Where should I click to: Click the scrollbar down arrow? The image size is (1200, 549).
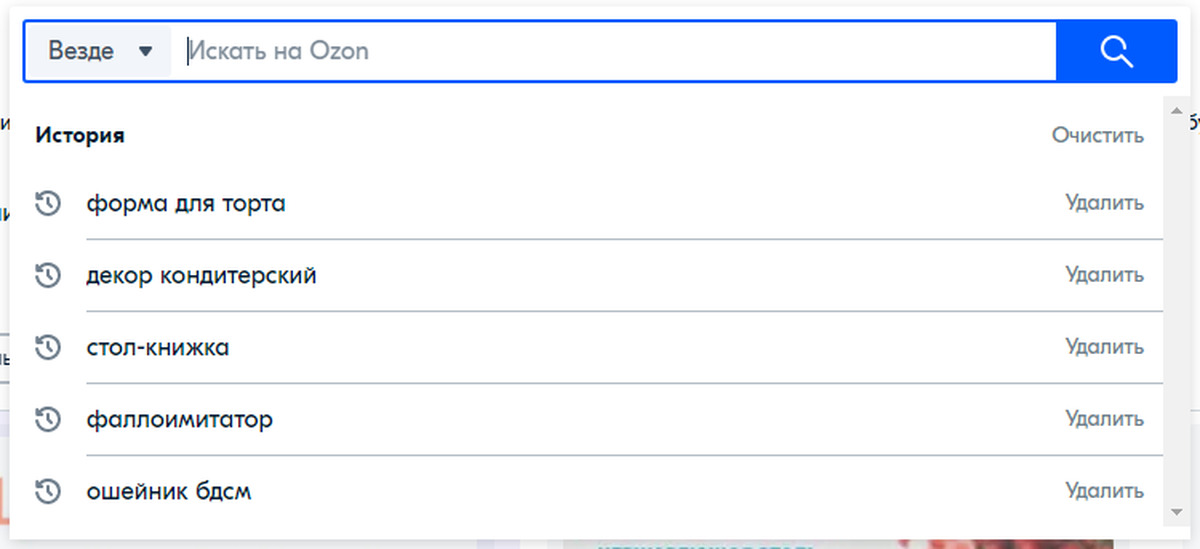pos(1175,512)
